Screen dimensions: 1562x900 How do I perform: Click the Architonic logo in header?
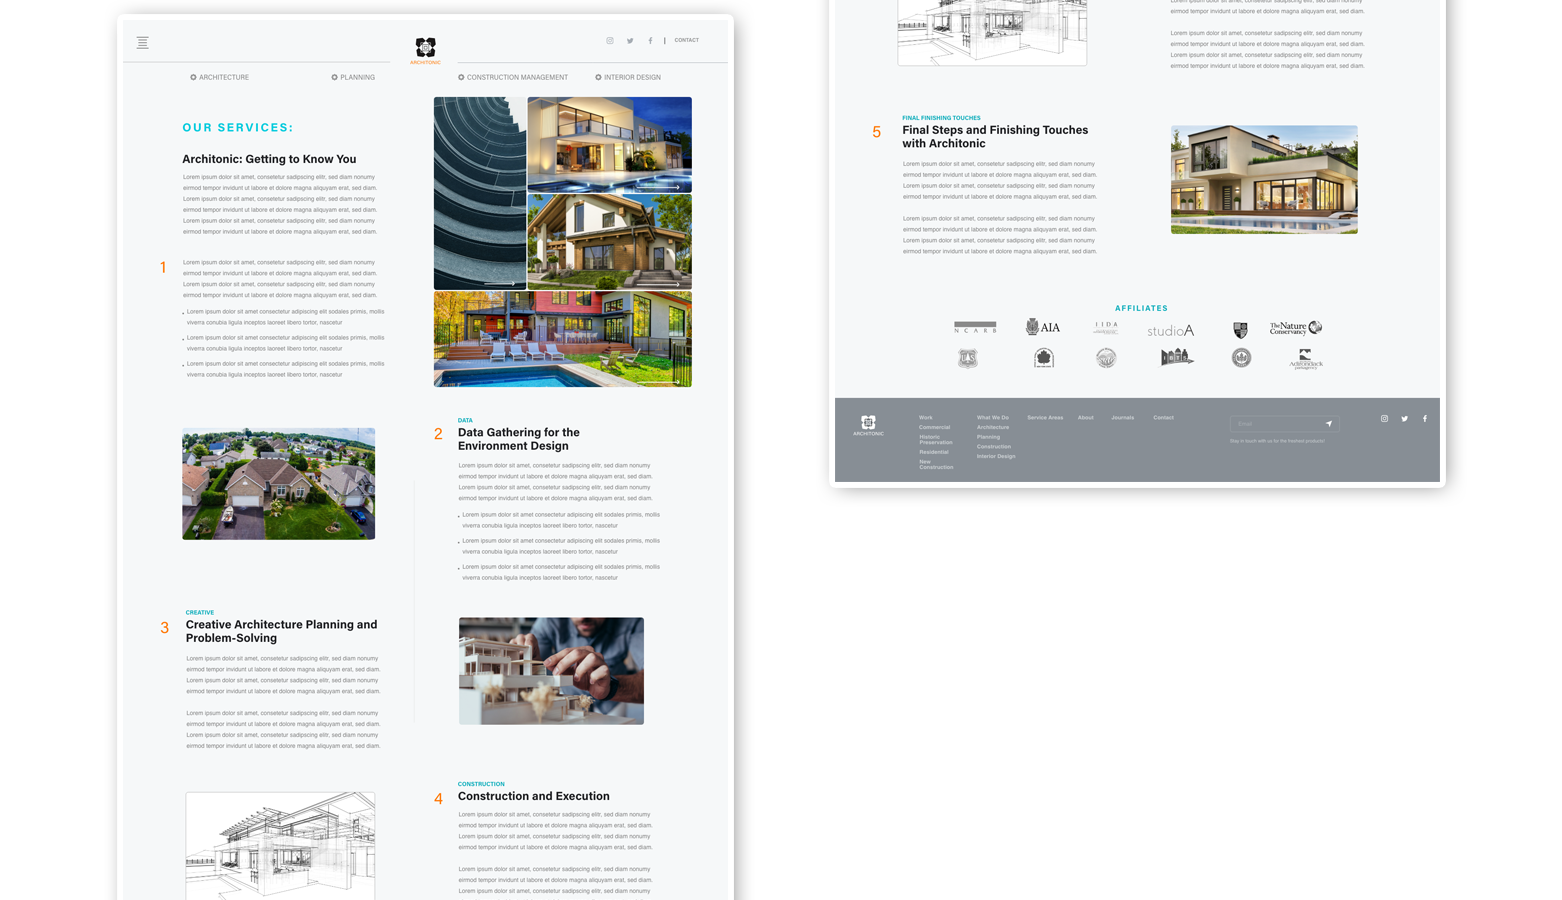(425, 49)
